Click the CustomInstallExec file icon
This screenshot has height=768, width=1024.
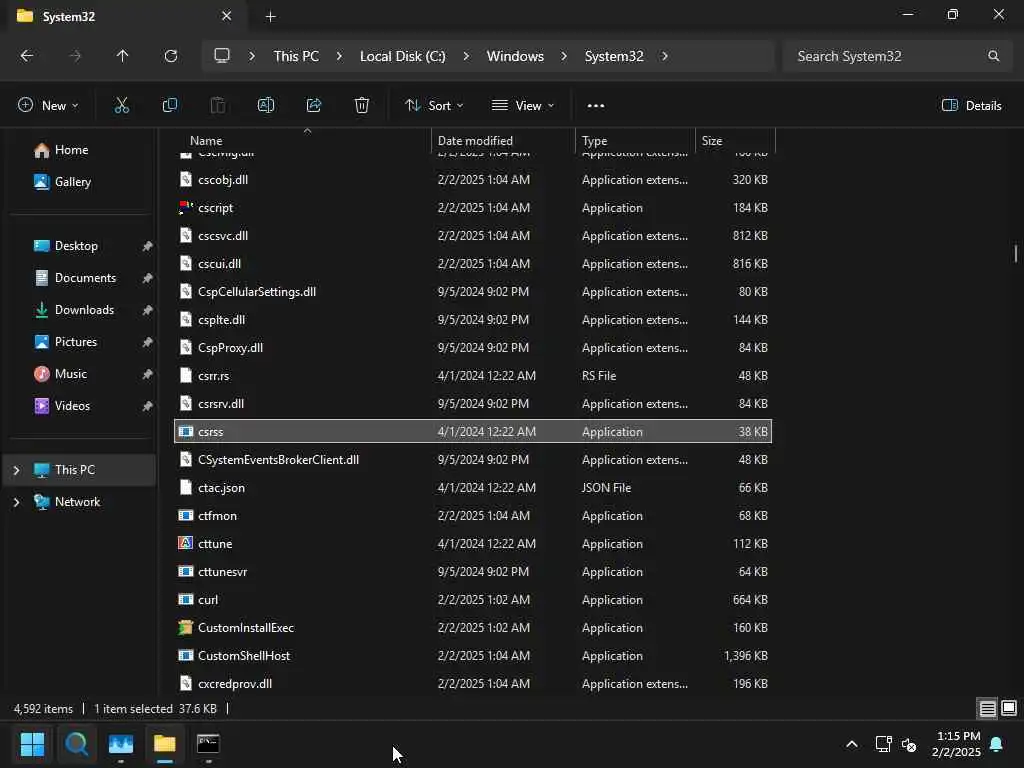185,628
